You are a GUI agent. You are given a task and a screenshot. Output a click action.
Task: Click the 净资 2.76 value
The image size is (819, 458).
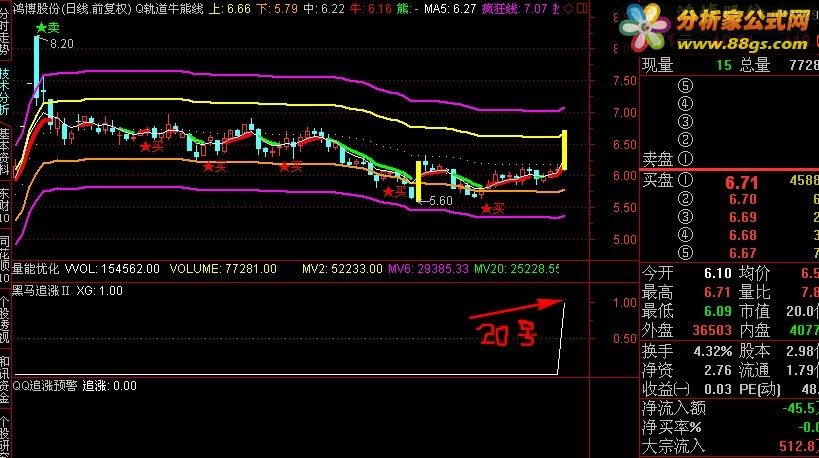tap(718, 370)
